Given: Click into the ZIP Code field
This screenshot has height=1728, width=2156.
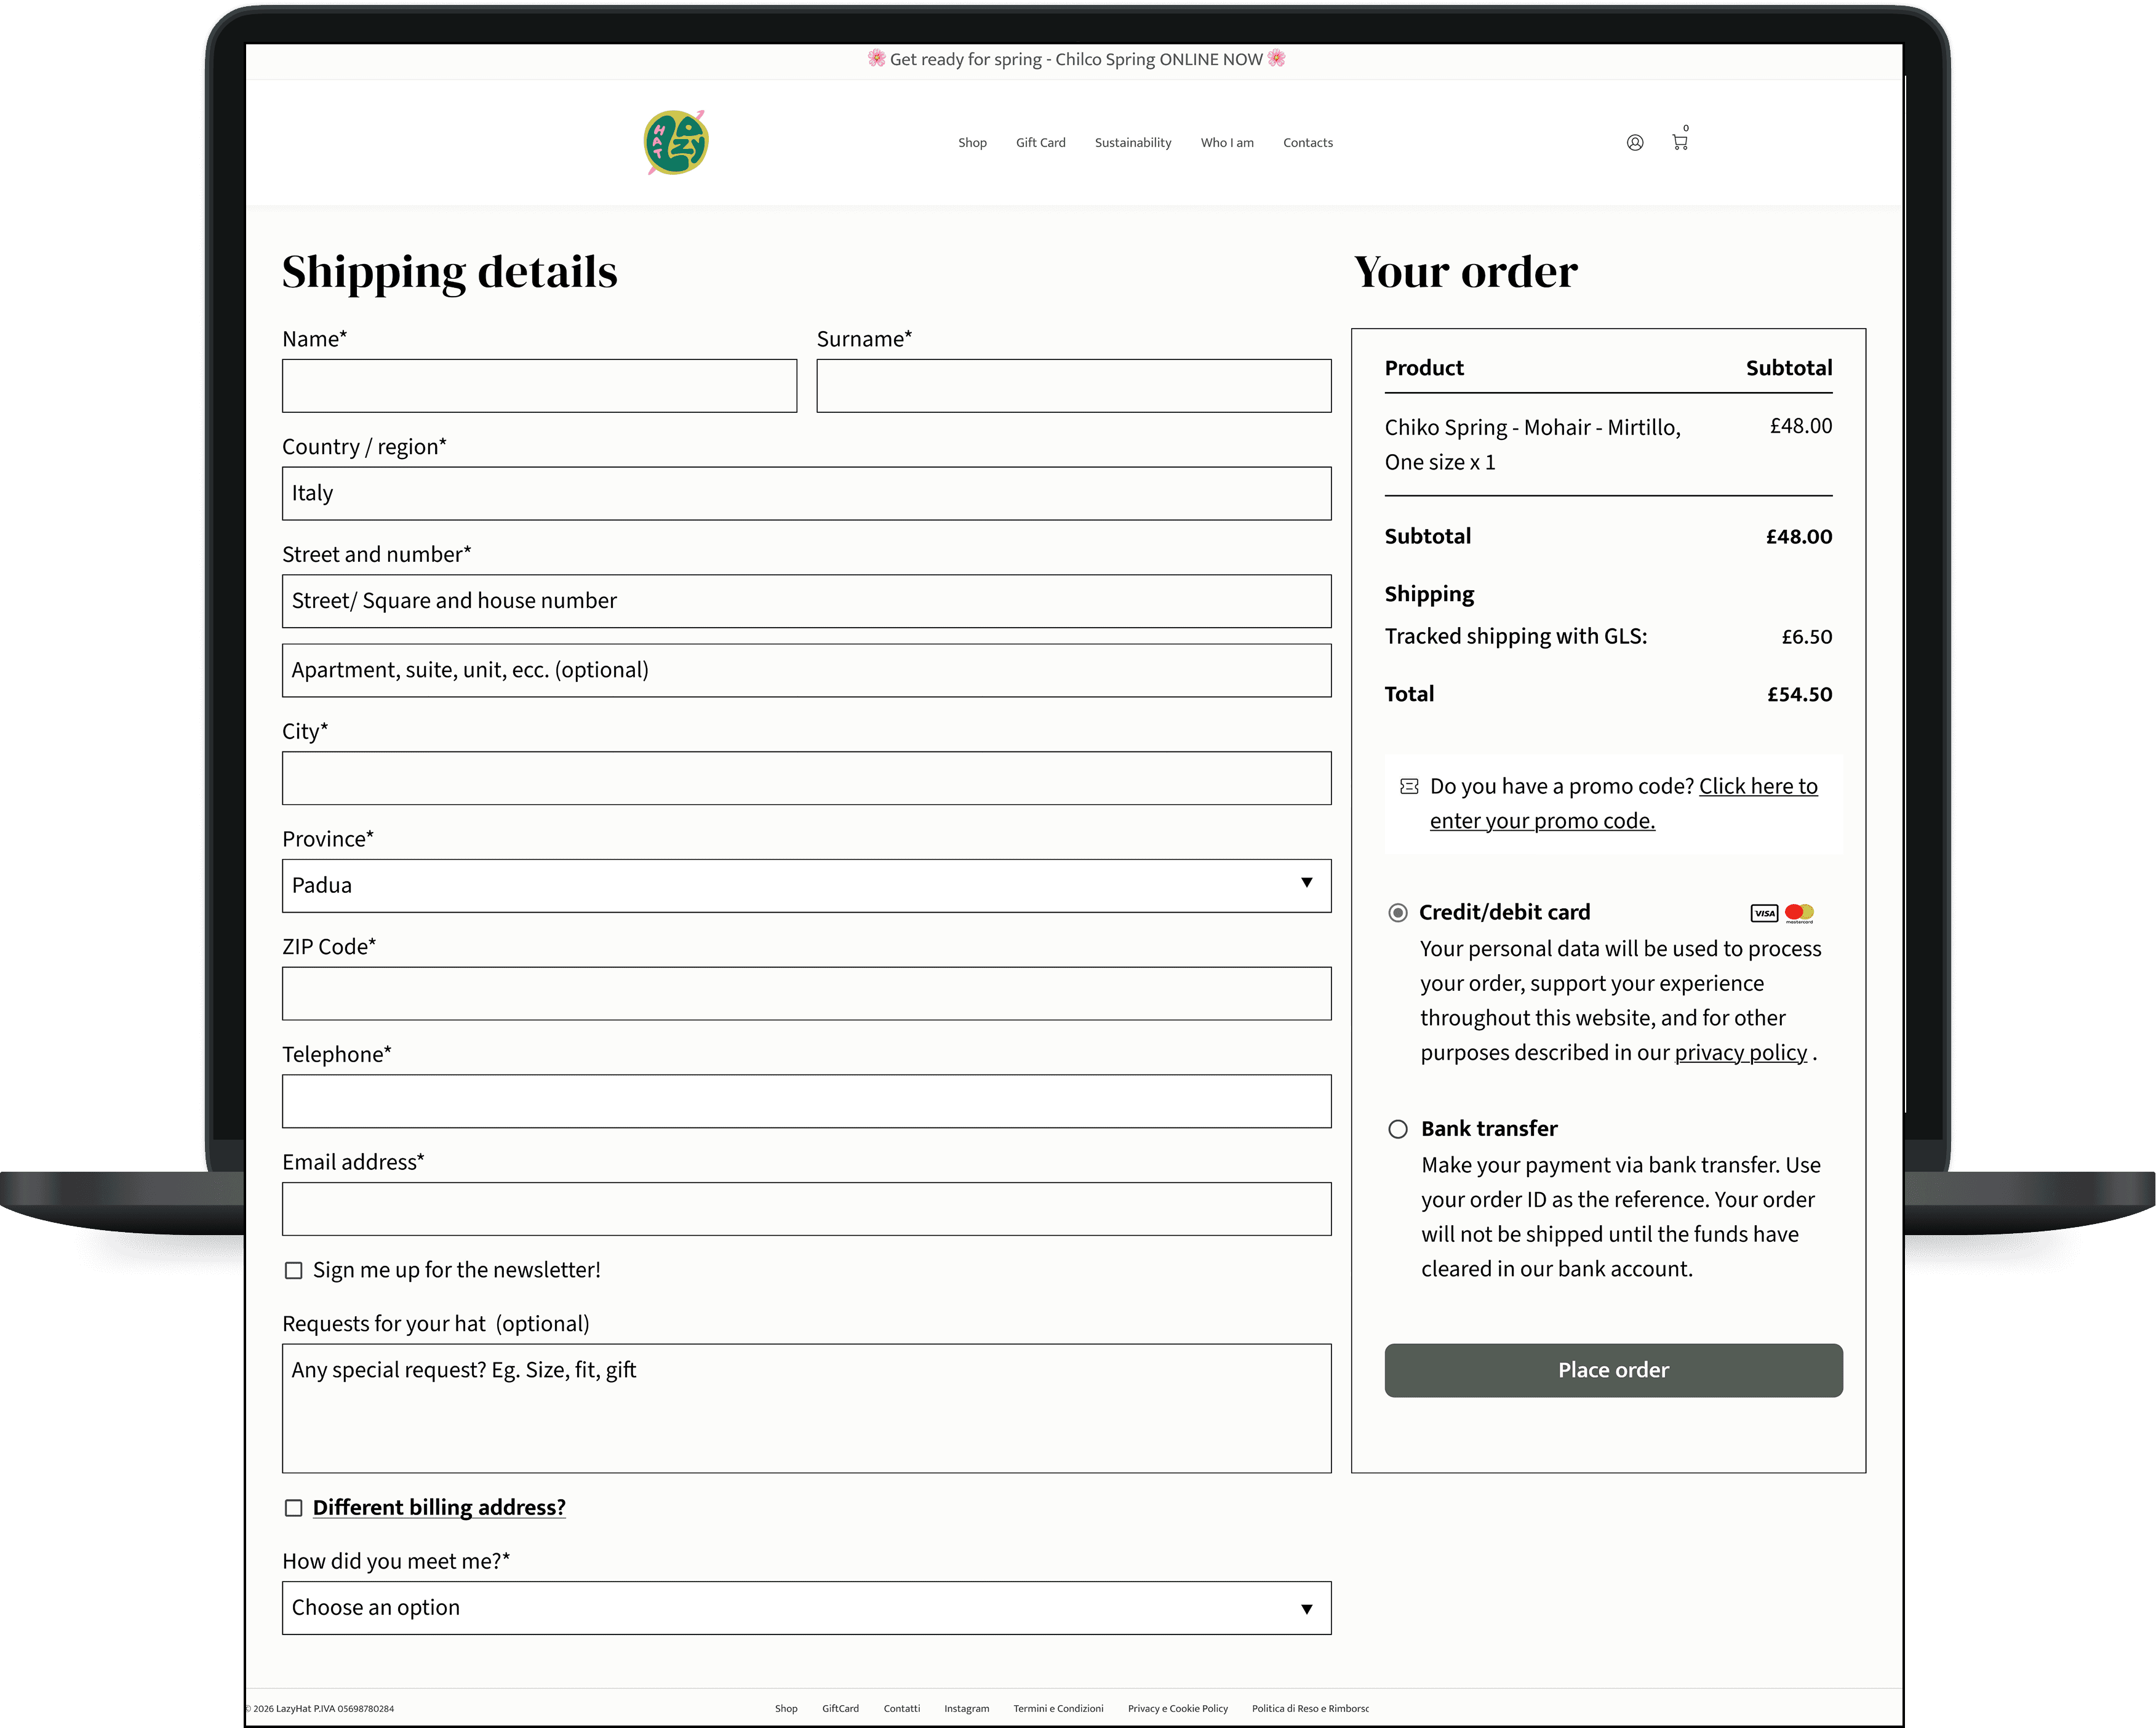Looking at the screenshot, I should pos(806,993).
